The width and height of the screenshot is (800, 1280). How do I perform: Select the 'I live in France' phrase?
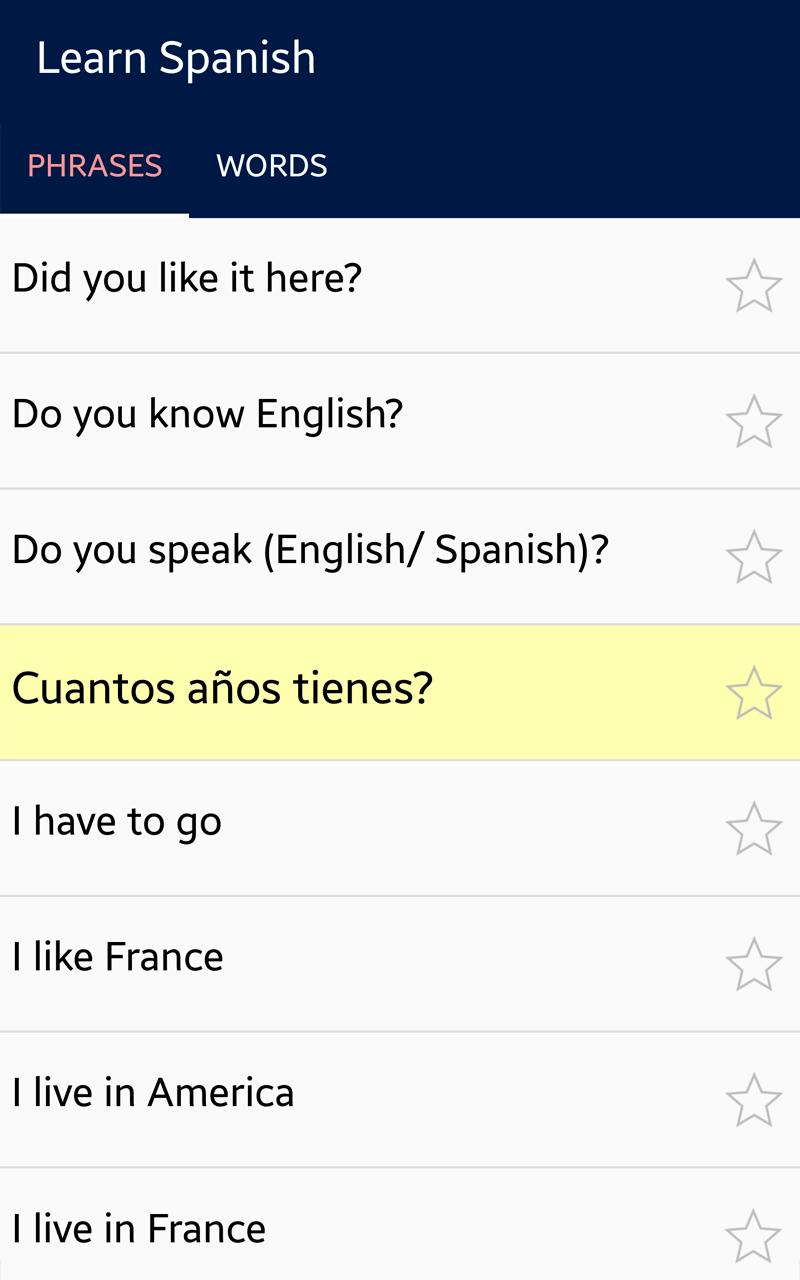point(139,1229)
